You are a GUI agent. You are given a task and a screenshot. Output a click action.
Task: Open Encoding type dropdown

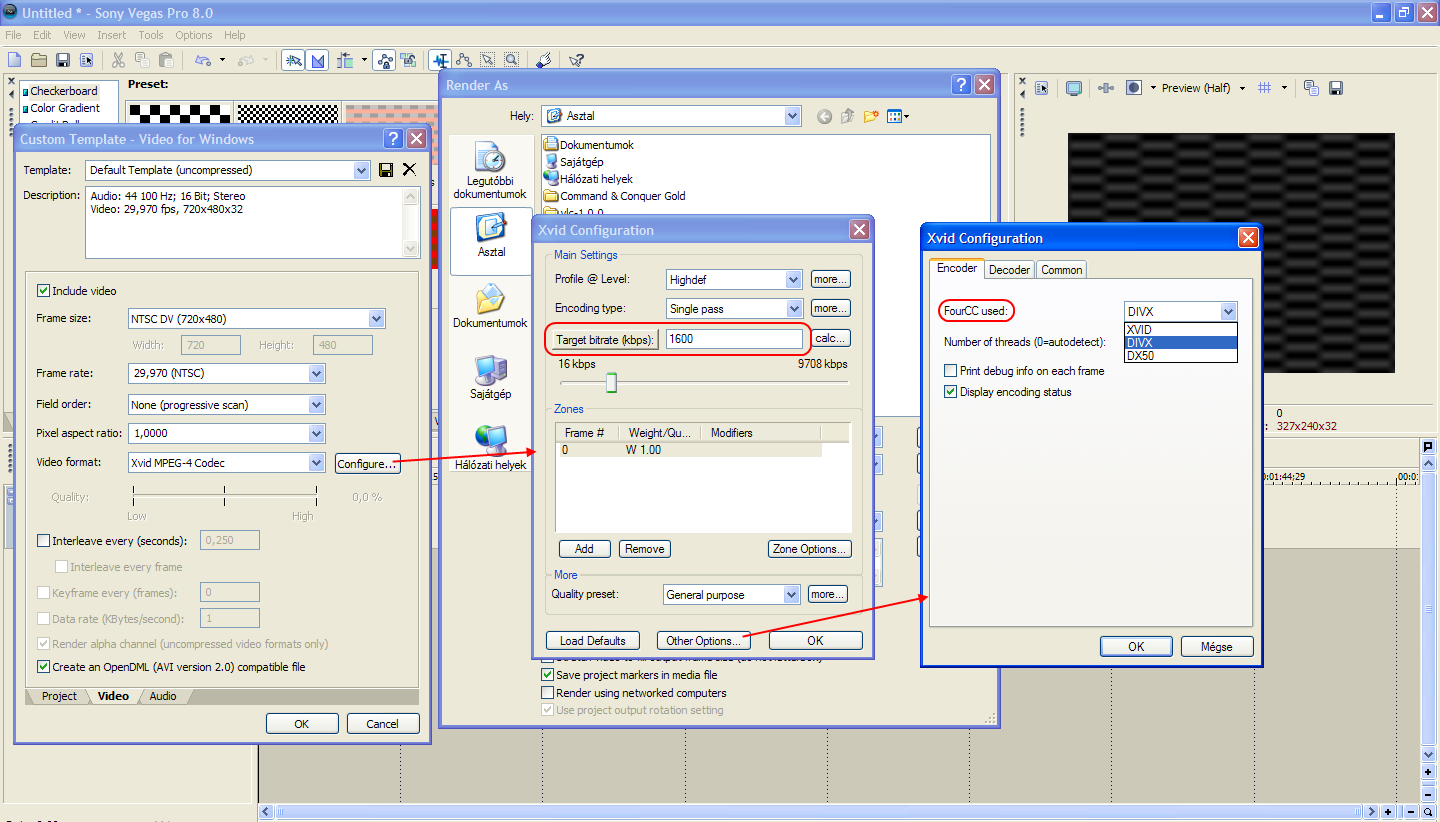793,309
